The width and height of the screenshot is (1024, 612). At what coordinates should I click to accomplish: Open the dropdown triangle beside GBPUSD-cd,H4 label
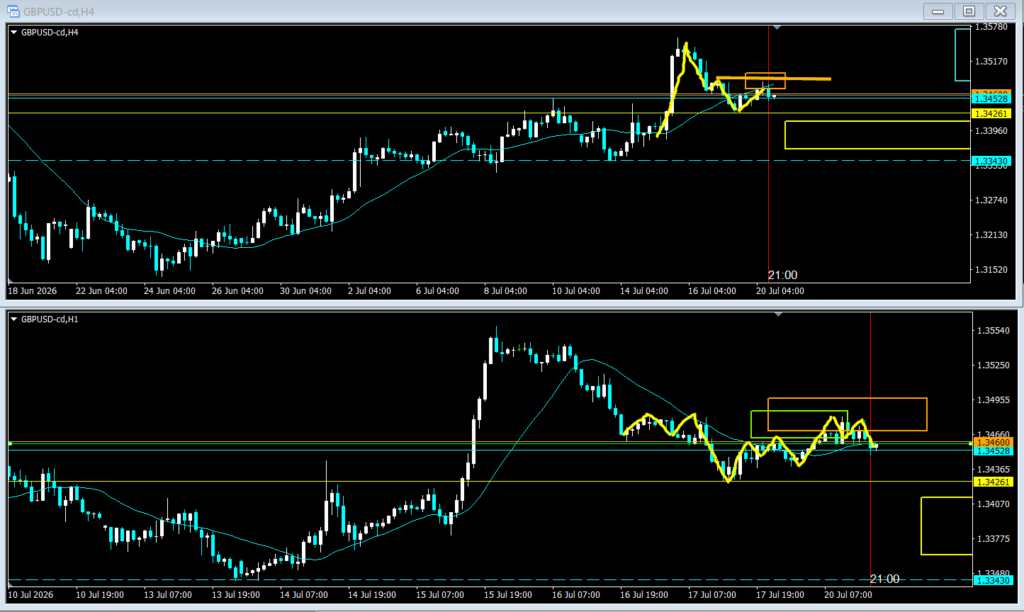14,32
